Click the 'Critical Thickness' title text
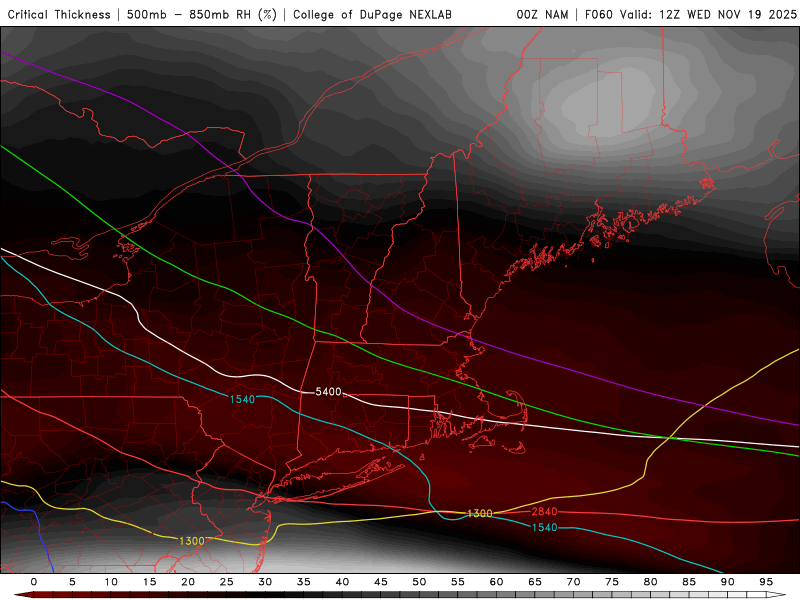 tap(59, 15)
